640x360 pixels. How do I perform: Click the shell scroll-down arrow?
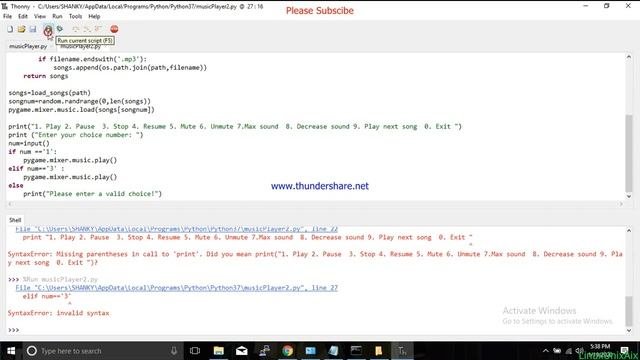tap(629, 330)
